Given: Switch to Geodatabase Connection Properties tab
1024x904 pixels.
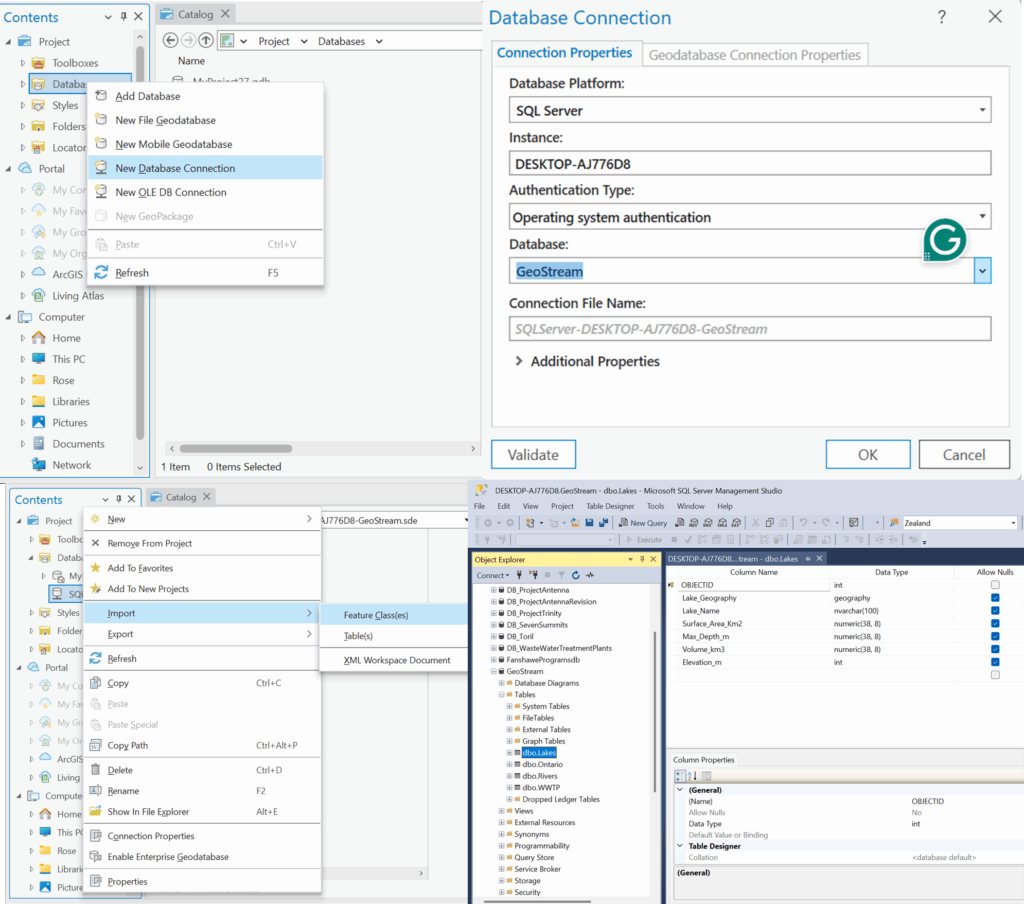Looking at the screenshot, I should coord(754,55).
